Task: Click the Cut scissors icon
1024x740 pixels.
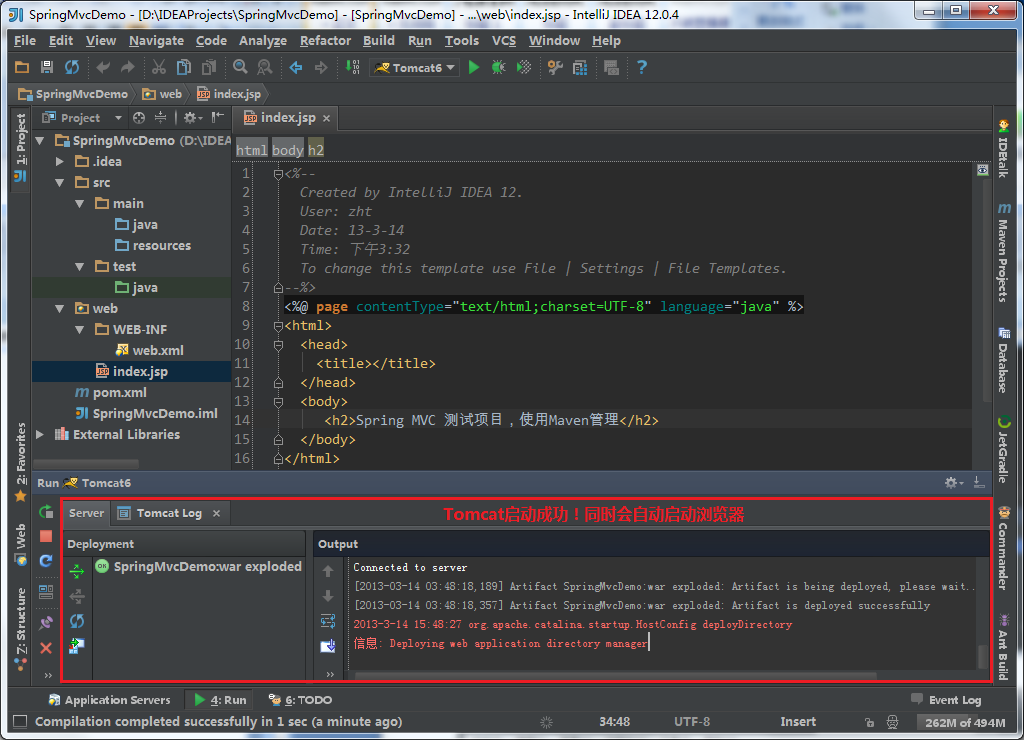Action: click(159, 67)
